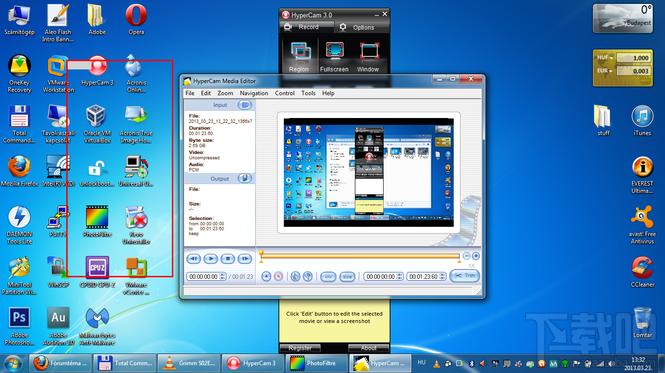The image size is (665, 373).
Task: Select the Fullscreen capture mode
Action: 334,56
